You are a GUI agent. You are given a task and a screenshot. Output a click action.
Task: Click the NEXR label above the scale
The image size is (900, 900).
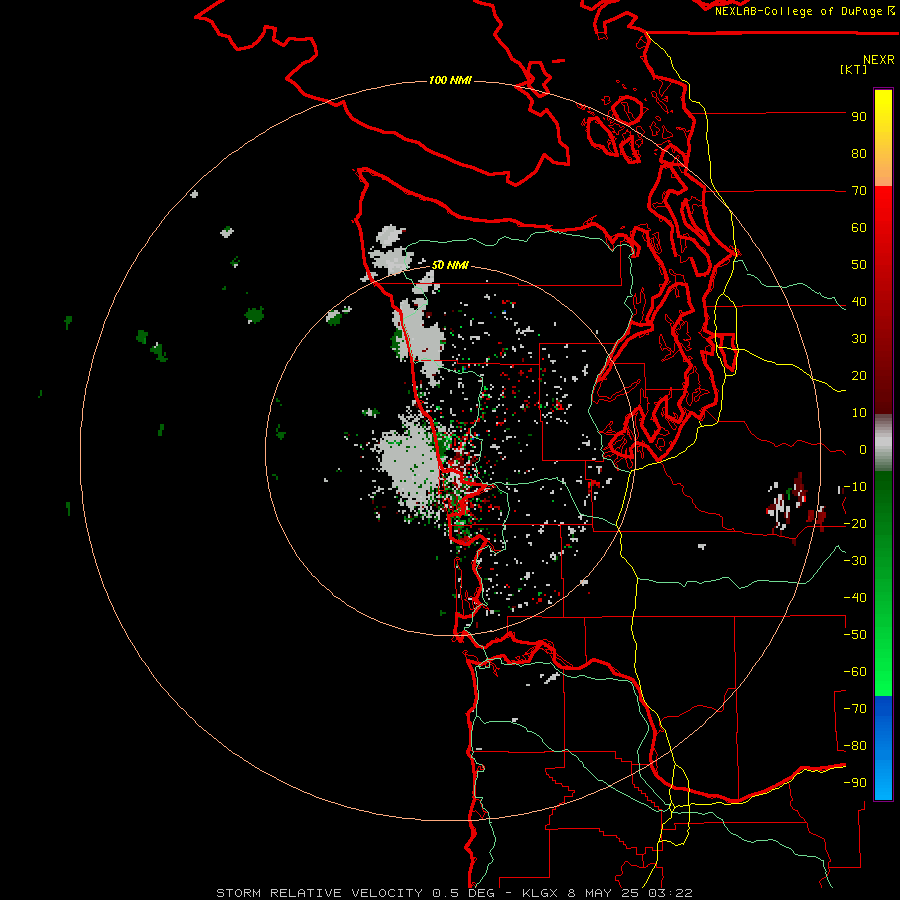(878, 60)
